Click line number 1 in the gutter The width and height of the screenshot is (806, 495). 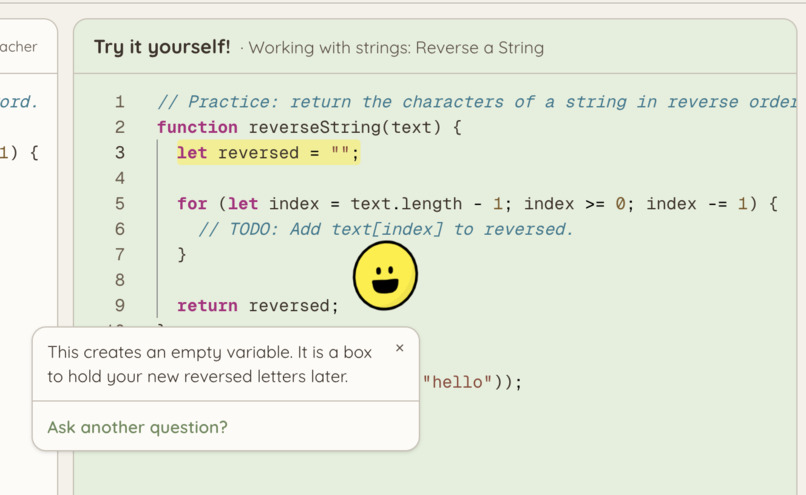(120, 102)
